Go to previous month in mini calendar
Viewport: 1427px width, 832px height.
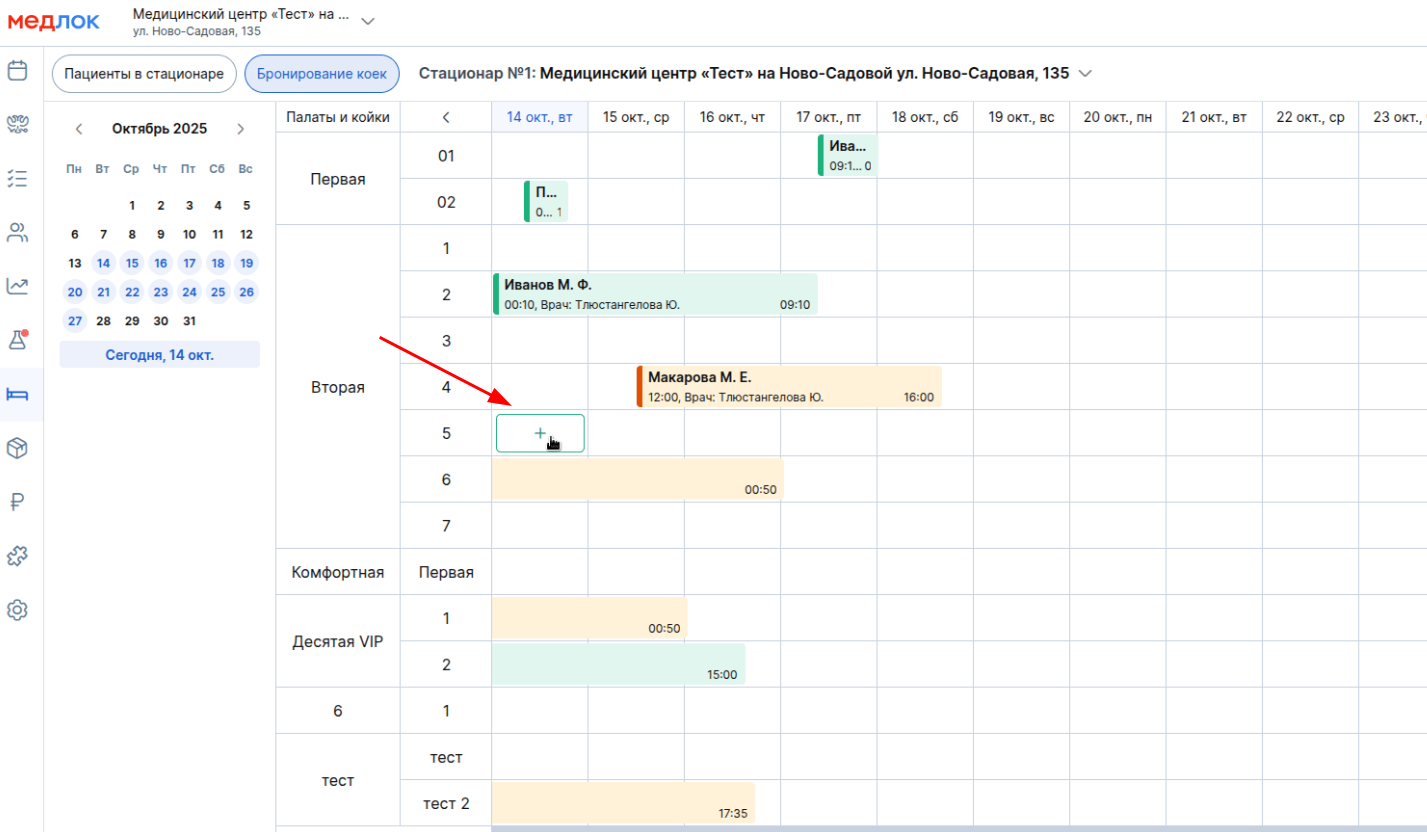[79, 129]
